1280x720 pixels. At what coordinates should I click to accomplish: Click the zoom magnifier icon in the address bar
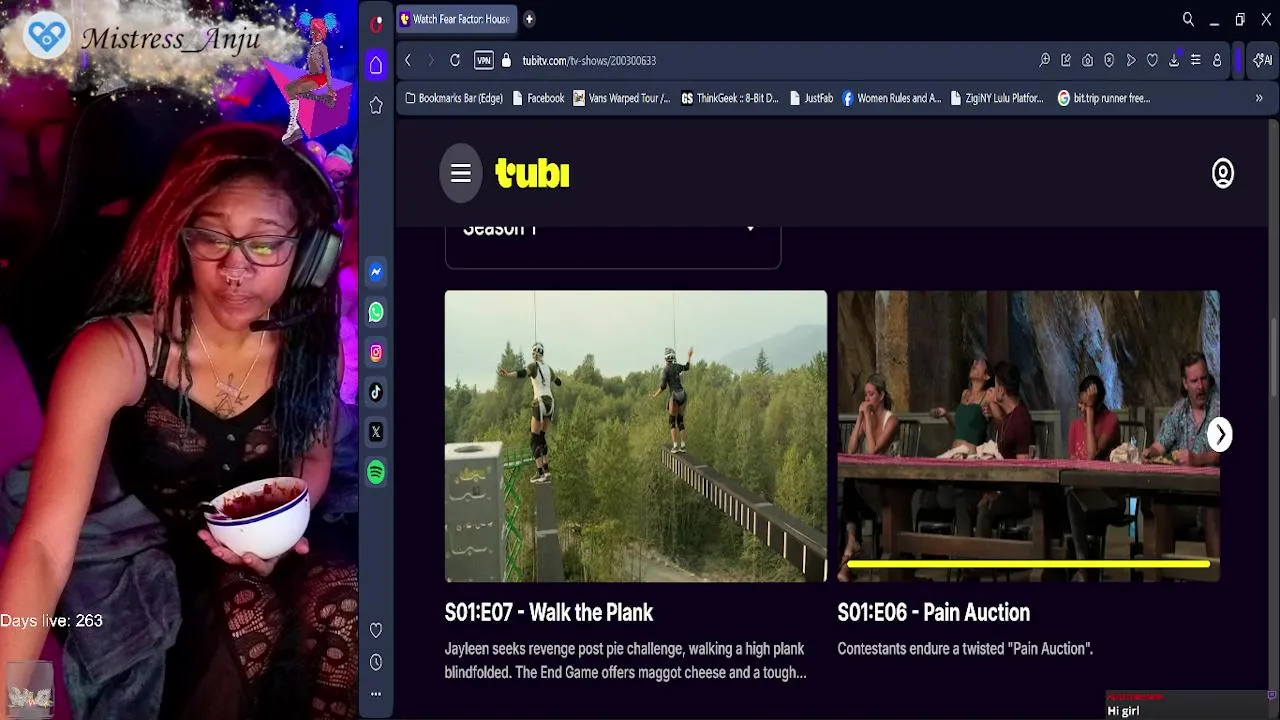click(x=1045, y=60)
